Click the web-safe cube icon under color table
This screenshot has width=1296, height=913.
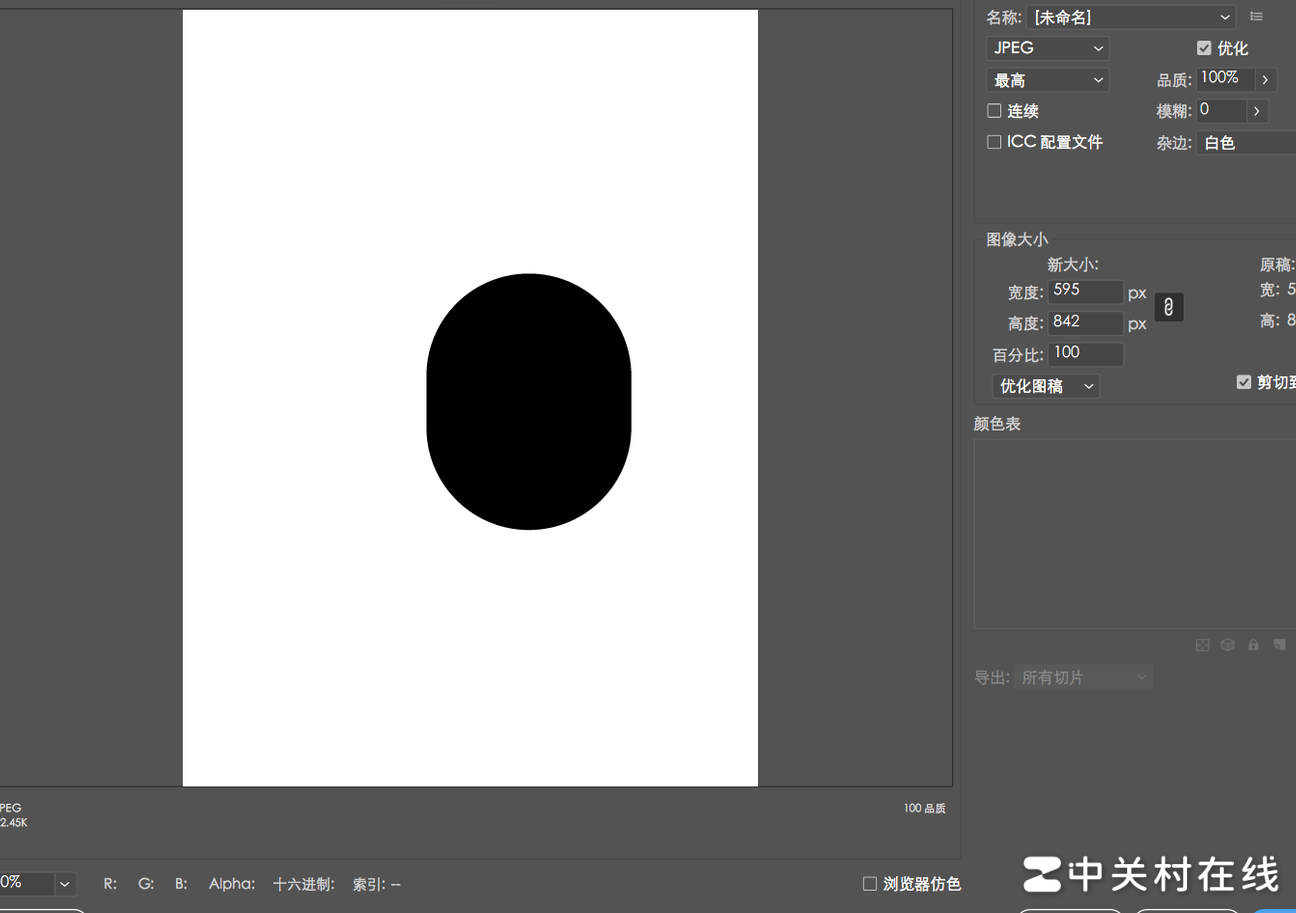(1228, 645)
